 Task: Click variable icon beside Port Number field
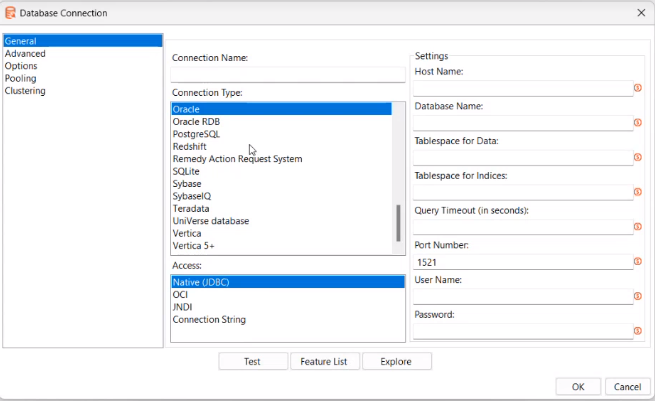click(638, 262)
